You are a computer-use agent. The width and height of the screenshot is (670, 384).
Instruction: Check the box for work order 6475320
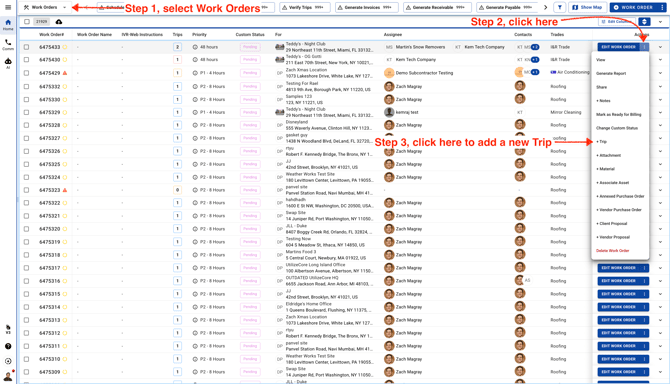click(x=26, y=229)
